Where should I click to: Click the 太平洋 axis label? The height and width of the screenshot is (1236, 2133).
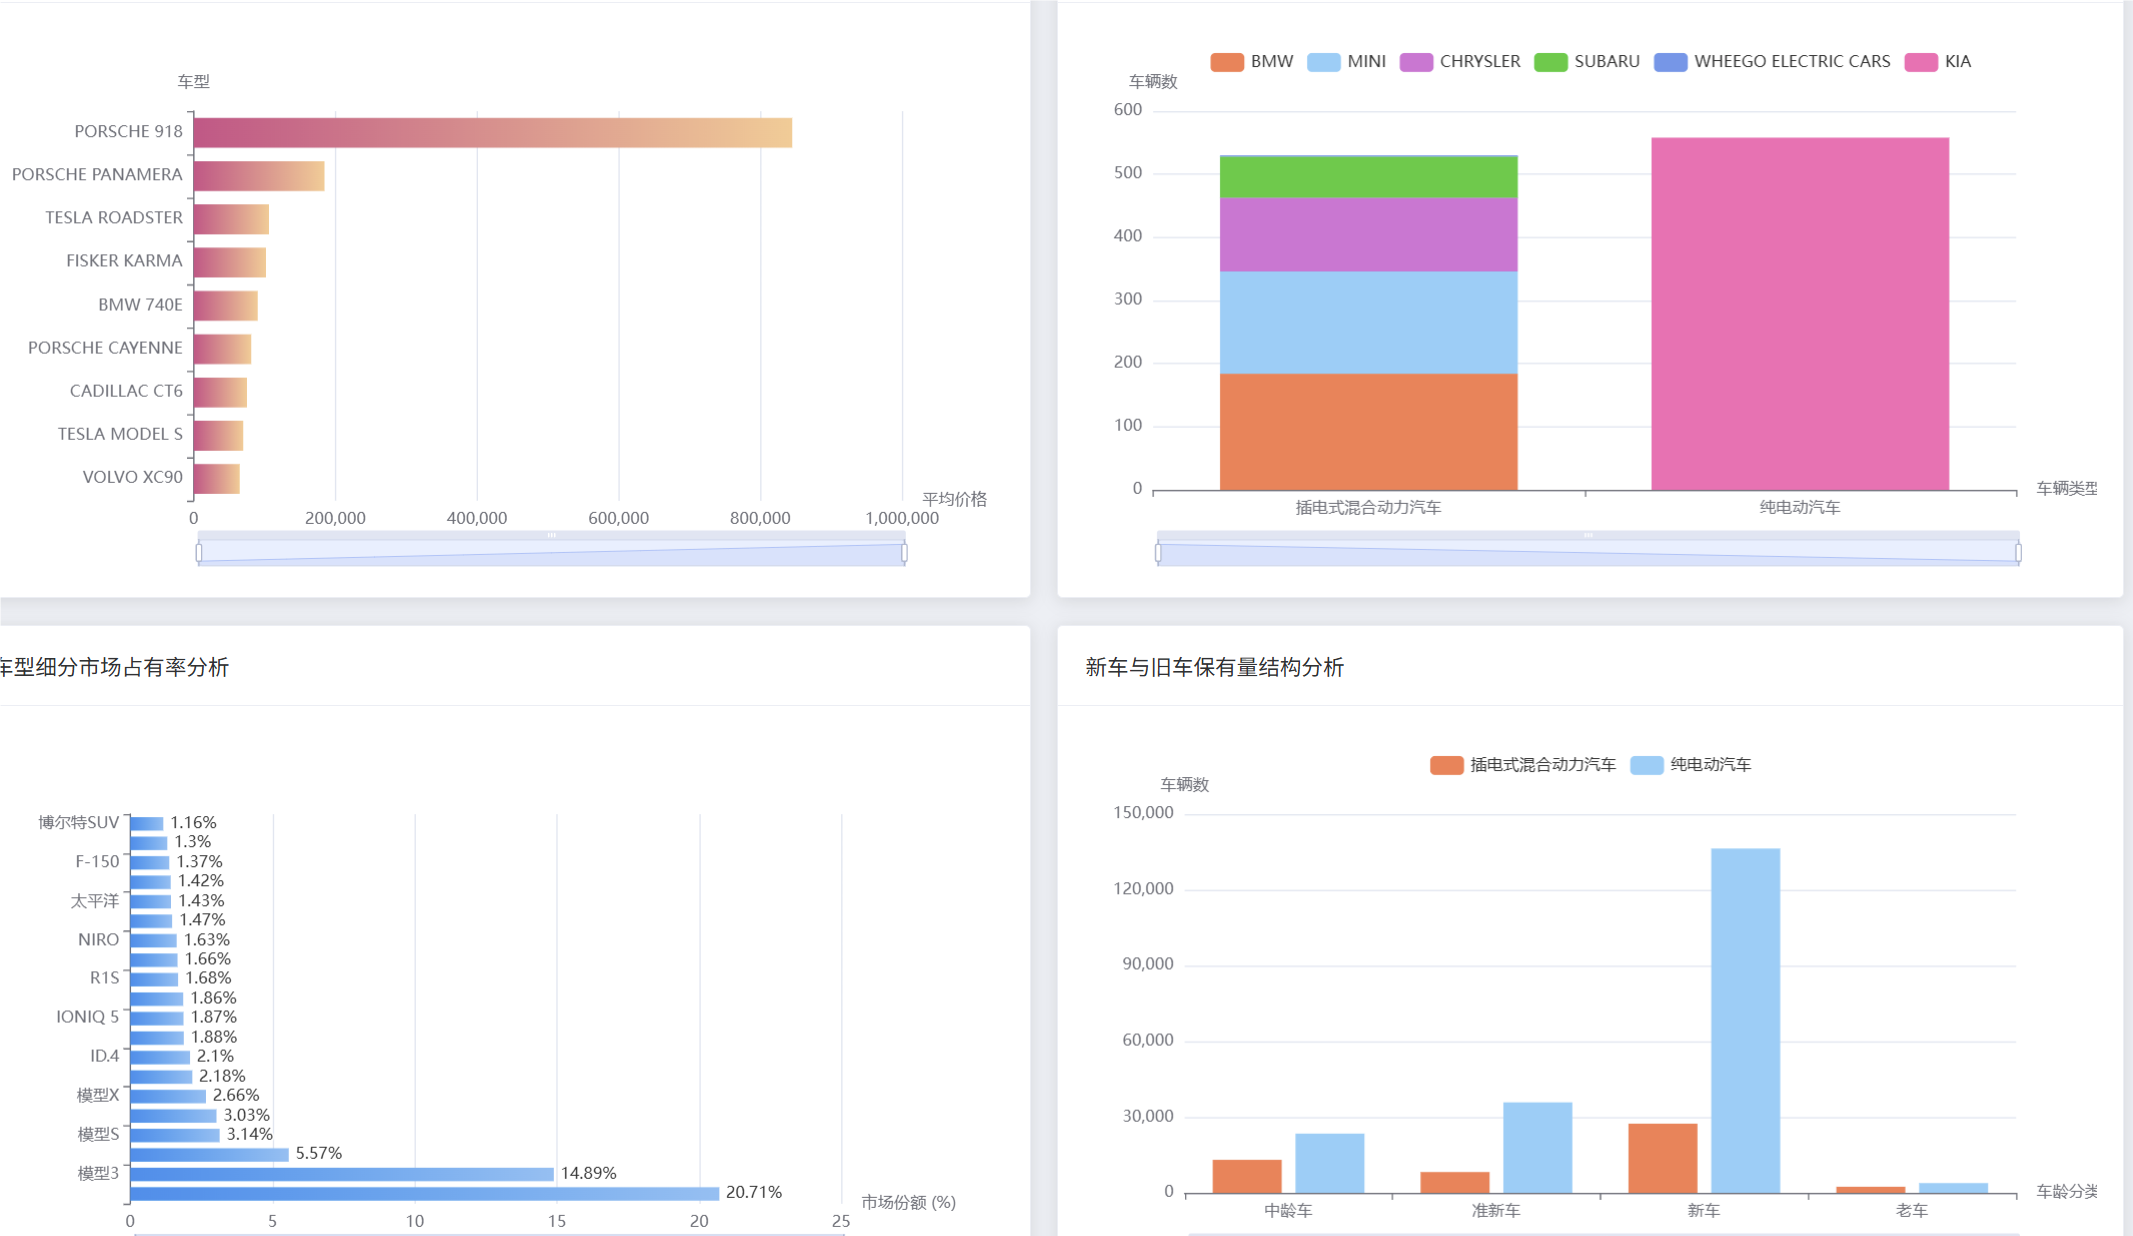pos(95,901)
